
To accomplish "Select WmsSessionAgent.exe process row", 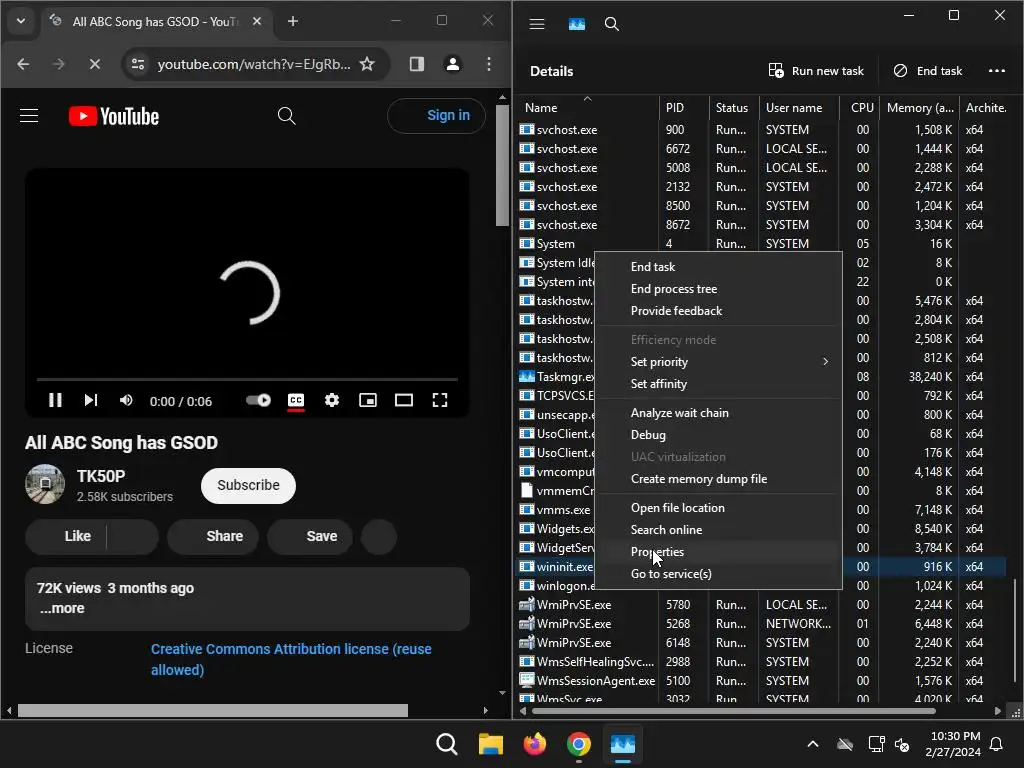I will [761, 680].
